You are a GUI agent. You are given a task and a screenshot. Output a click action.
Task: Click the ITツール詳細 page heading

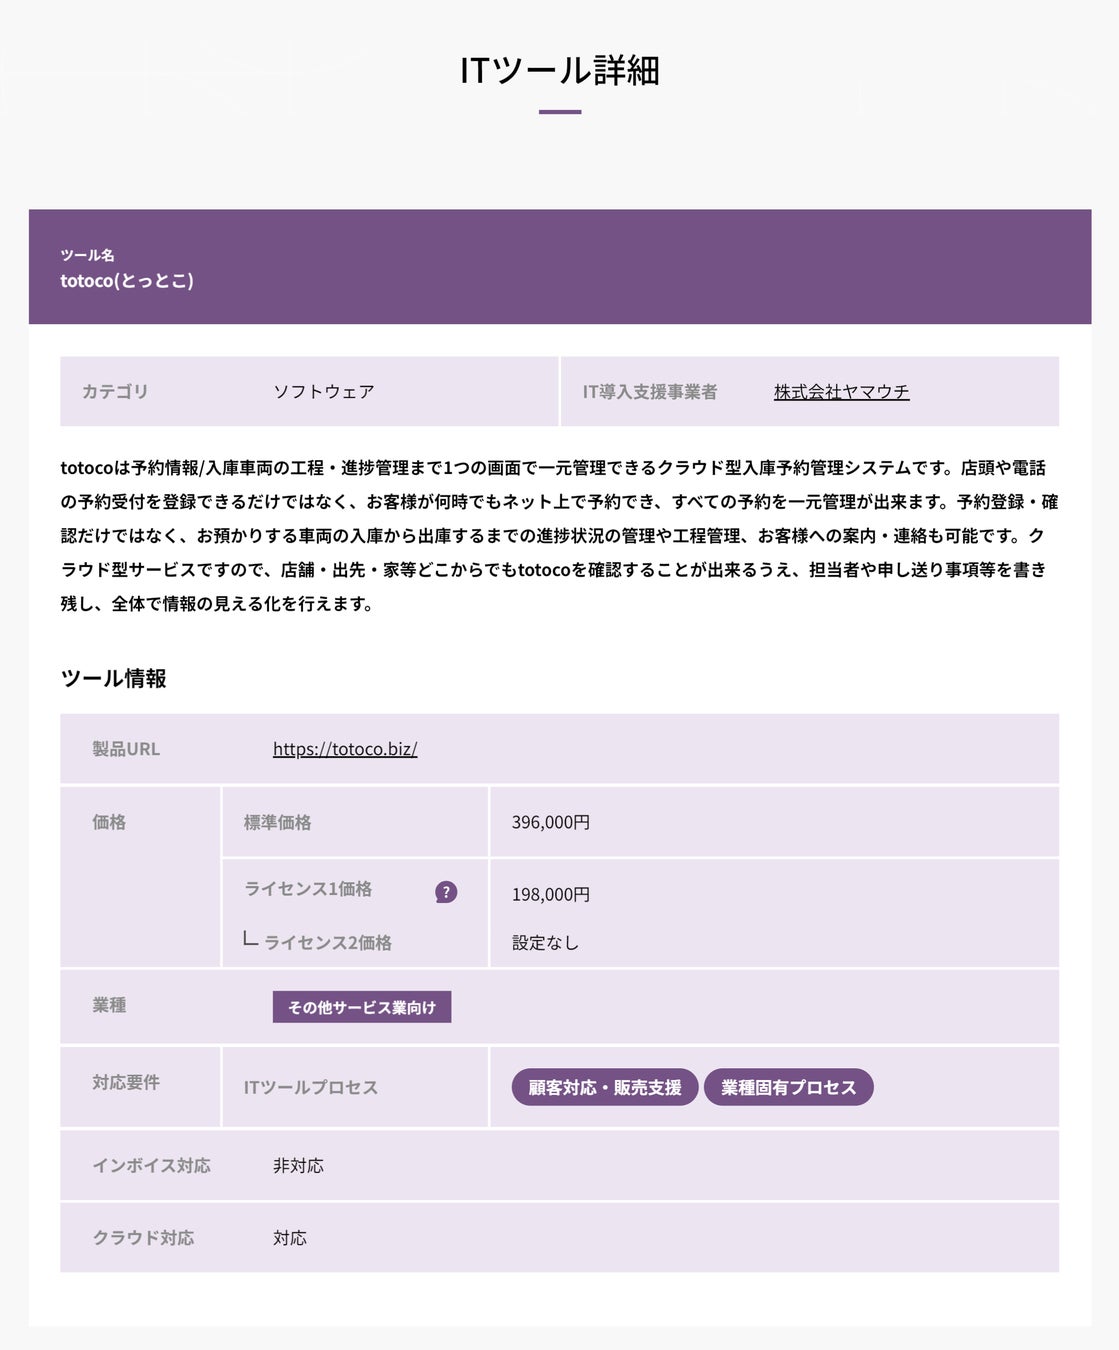[x=560, y=71]
